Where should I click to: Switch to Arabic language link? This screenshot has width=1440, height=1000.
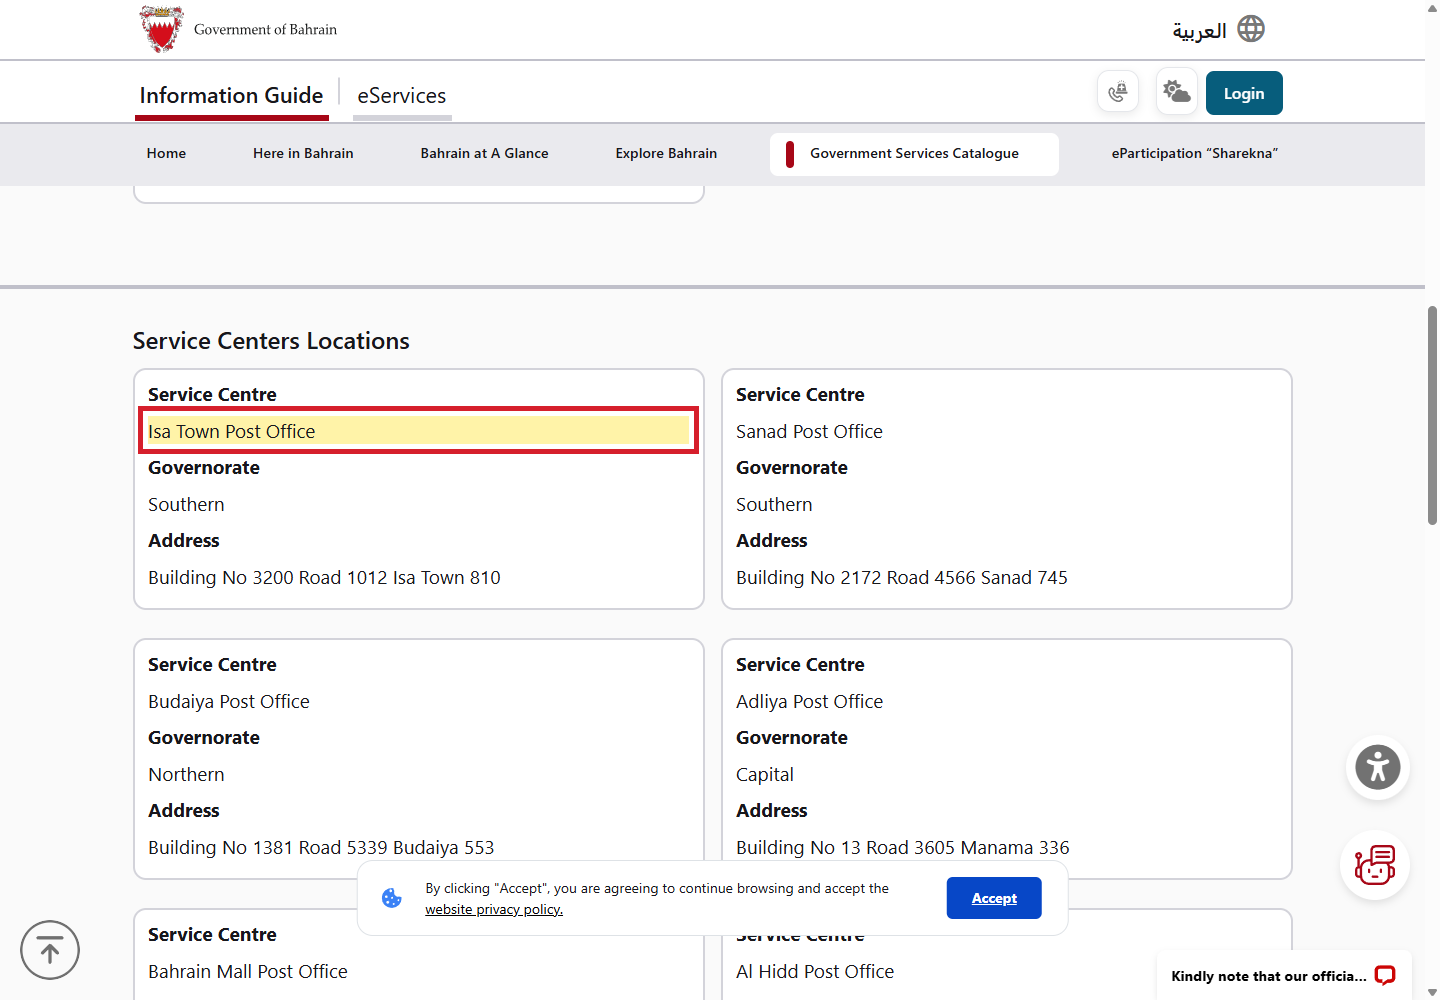click(1199, 30)
